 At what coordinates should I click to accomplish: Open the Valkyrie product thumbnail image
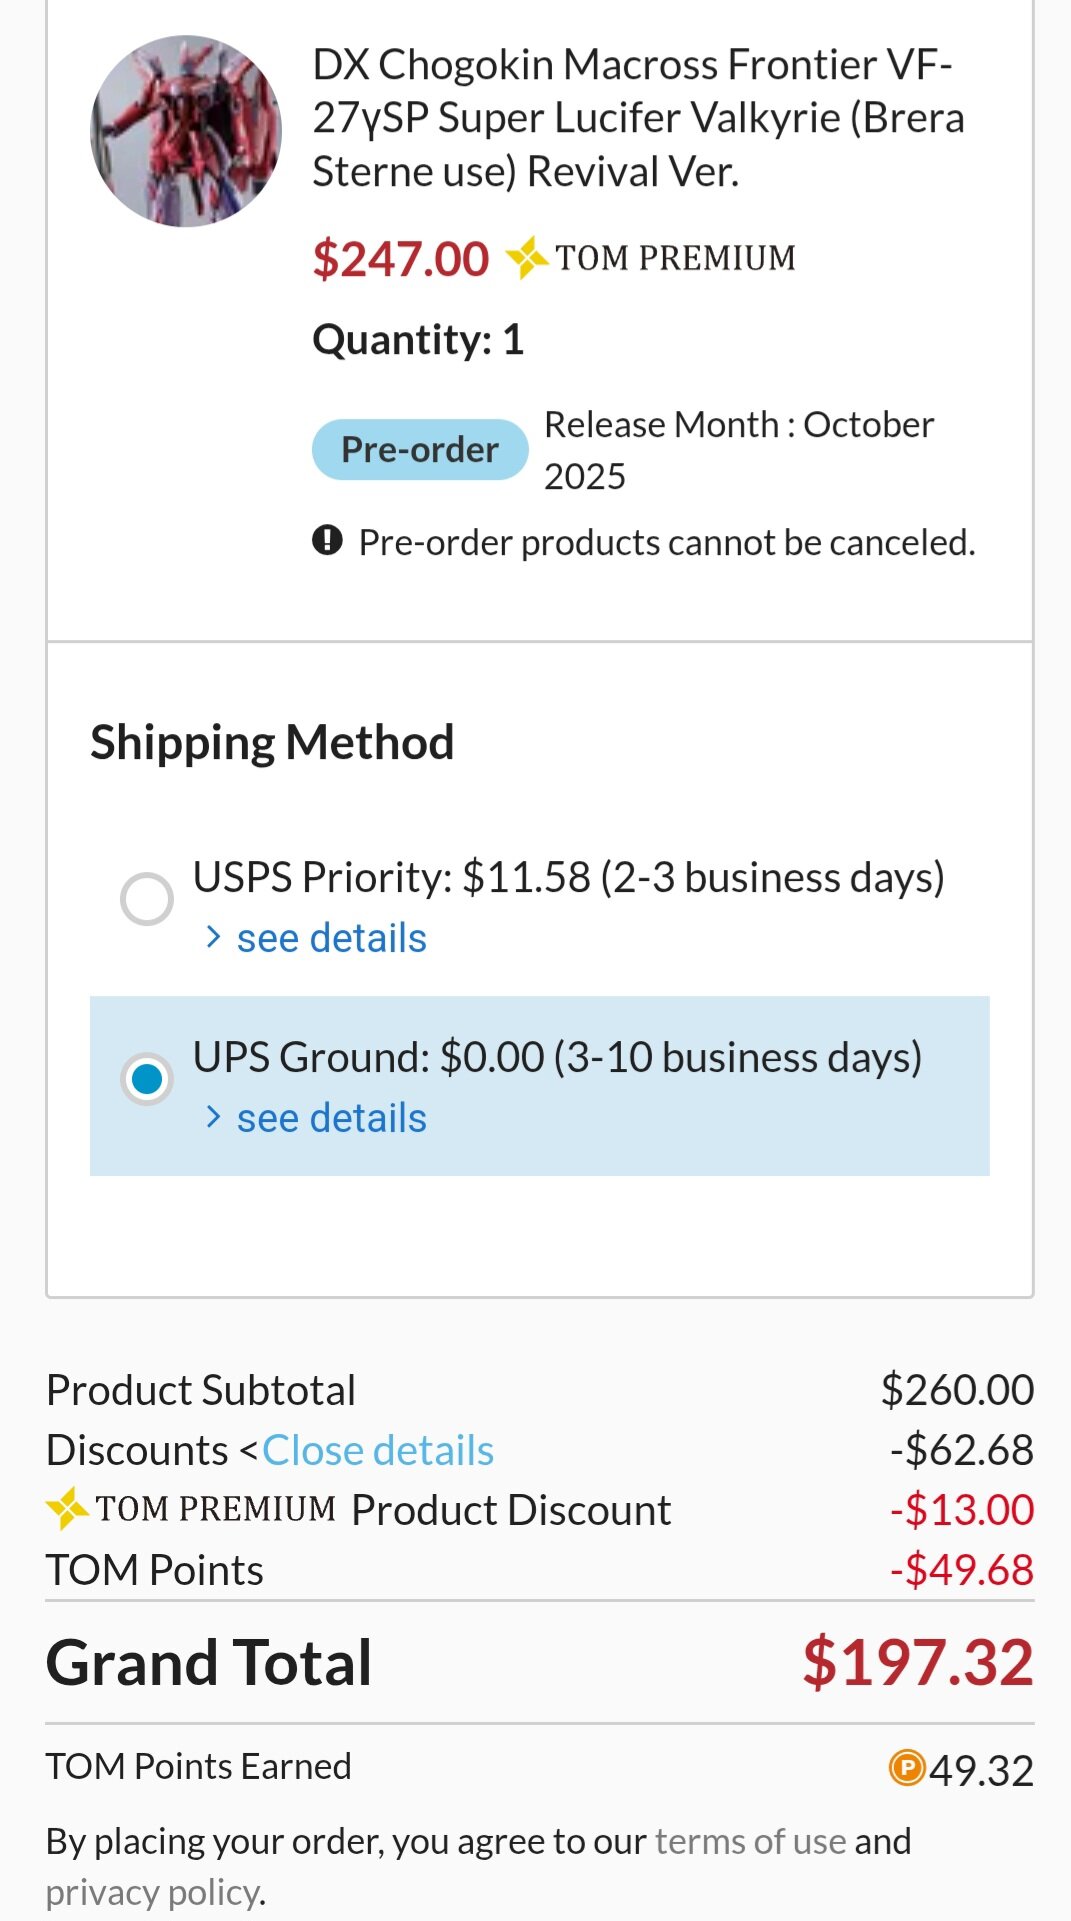pyautogui.click(x=186, y=131)
